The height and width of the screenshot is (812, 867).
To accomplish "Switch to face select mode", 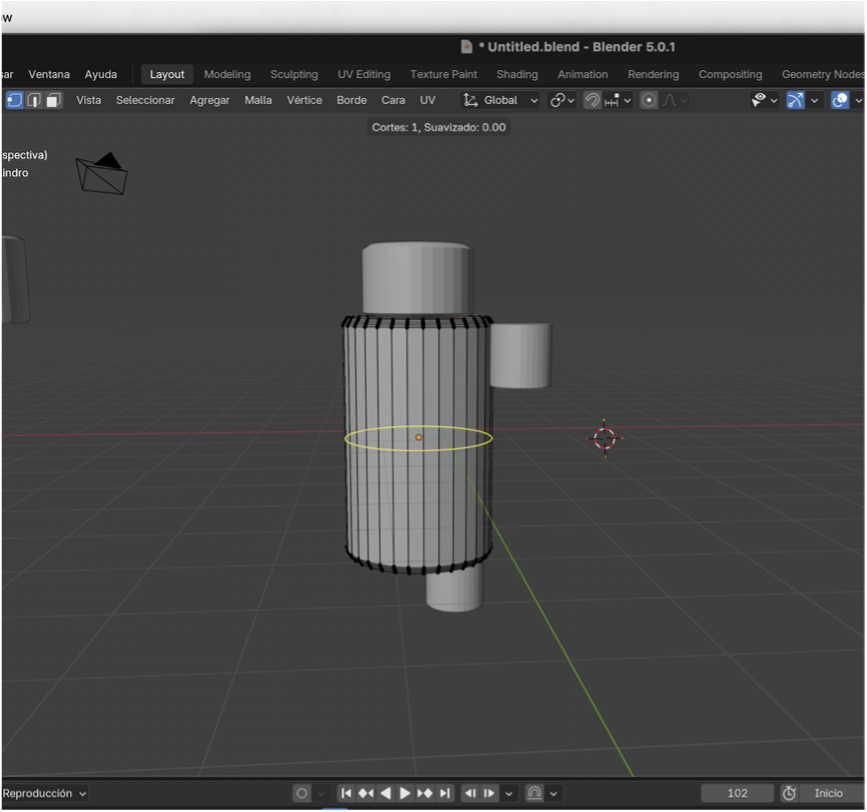I will [53, 100].
